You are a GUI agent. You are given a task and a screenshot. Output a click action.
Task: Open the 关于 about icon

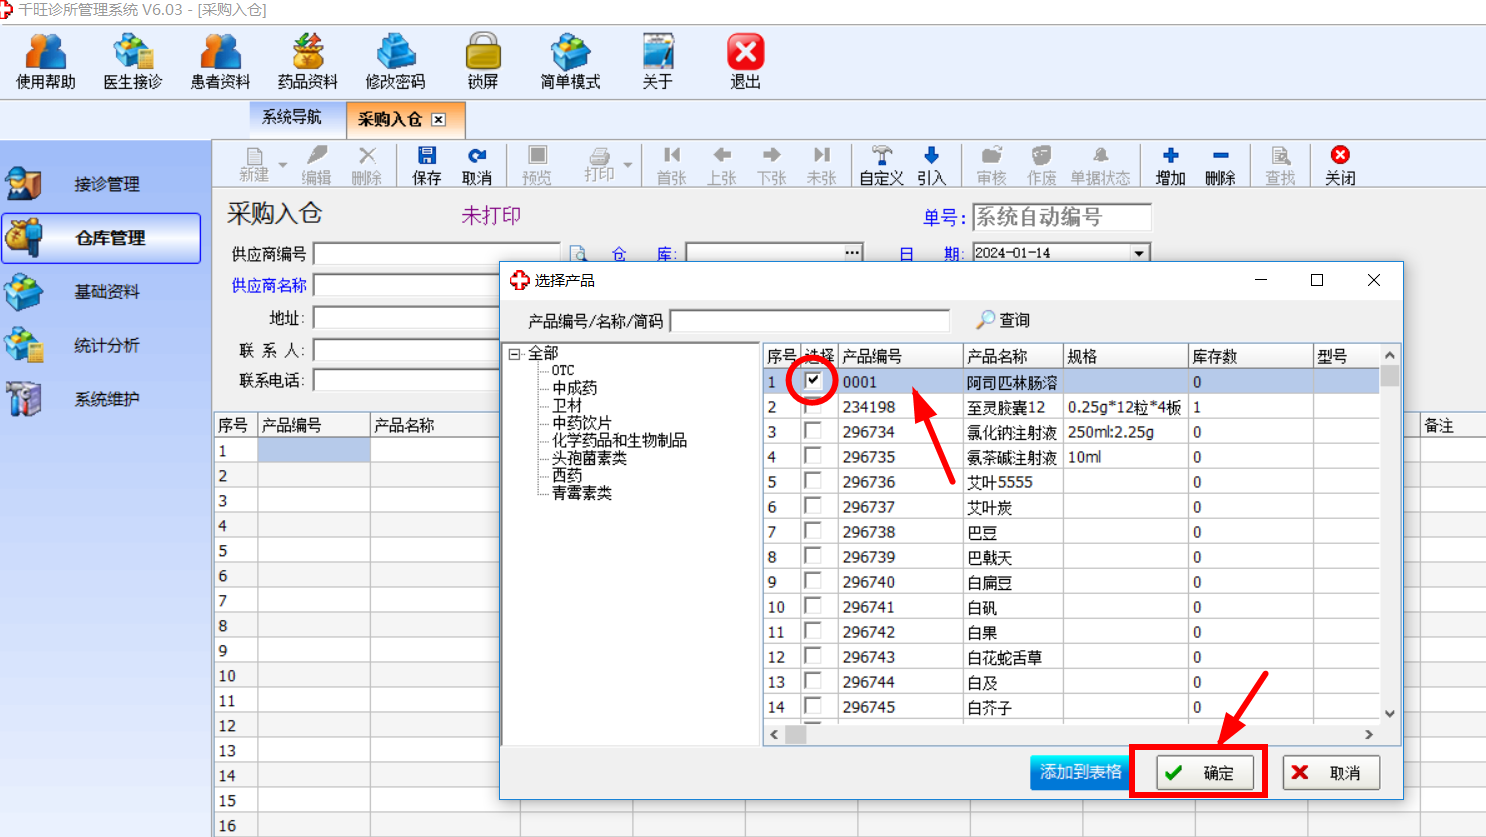[x=657, y=61]
